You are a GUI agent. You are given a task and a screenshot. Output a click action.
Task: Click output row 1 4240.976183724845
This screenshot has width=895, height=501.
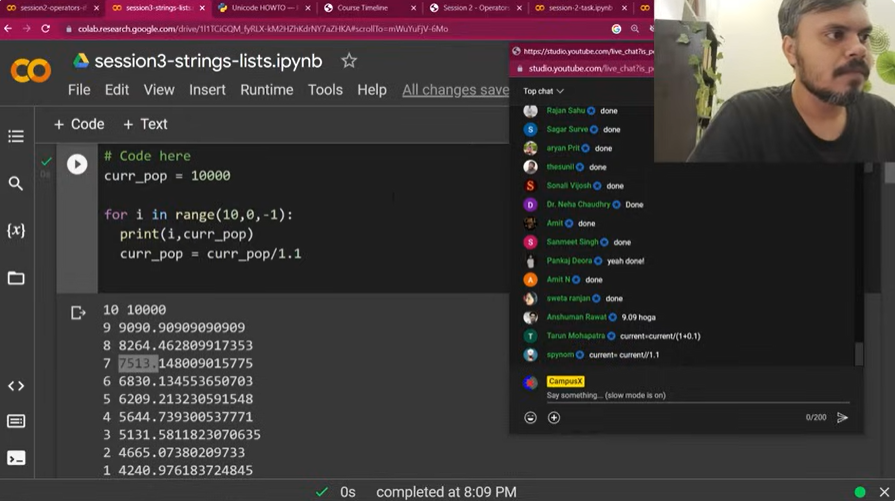(x=178, y=470)
